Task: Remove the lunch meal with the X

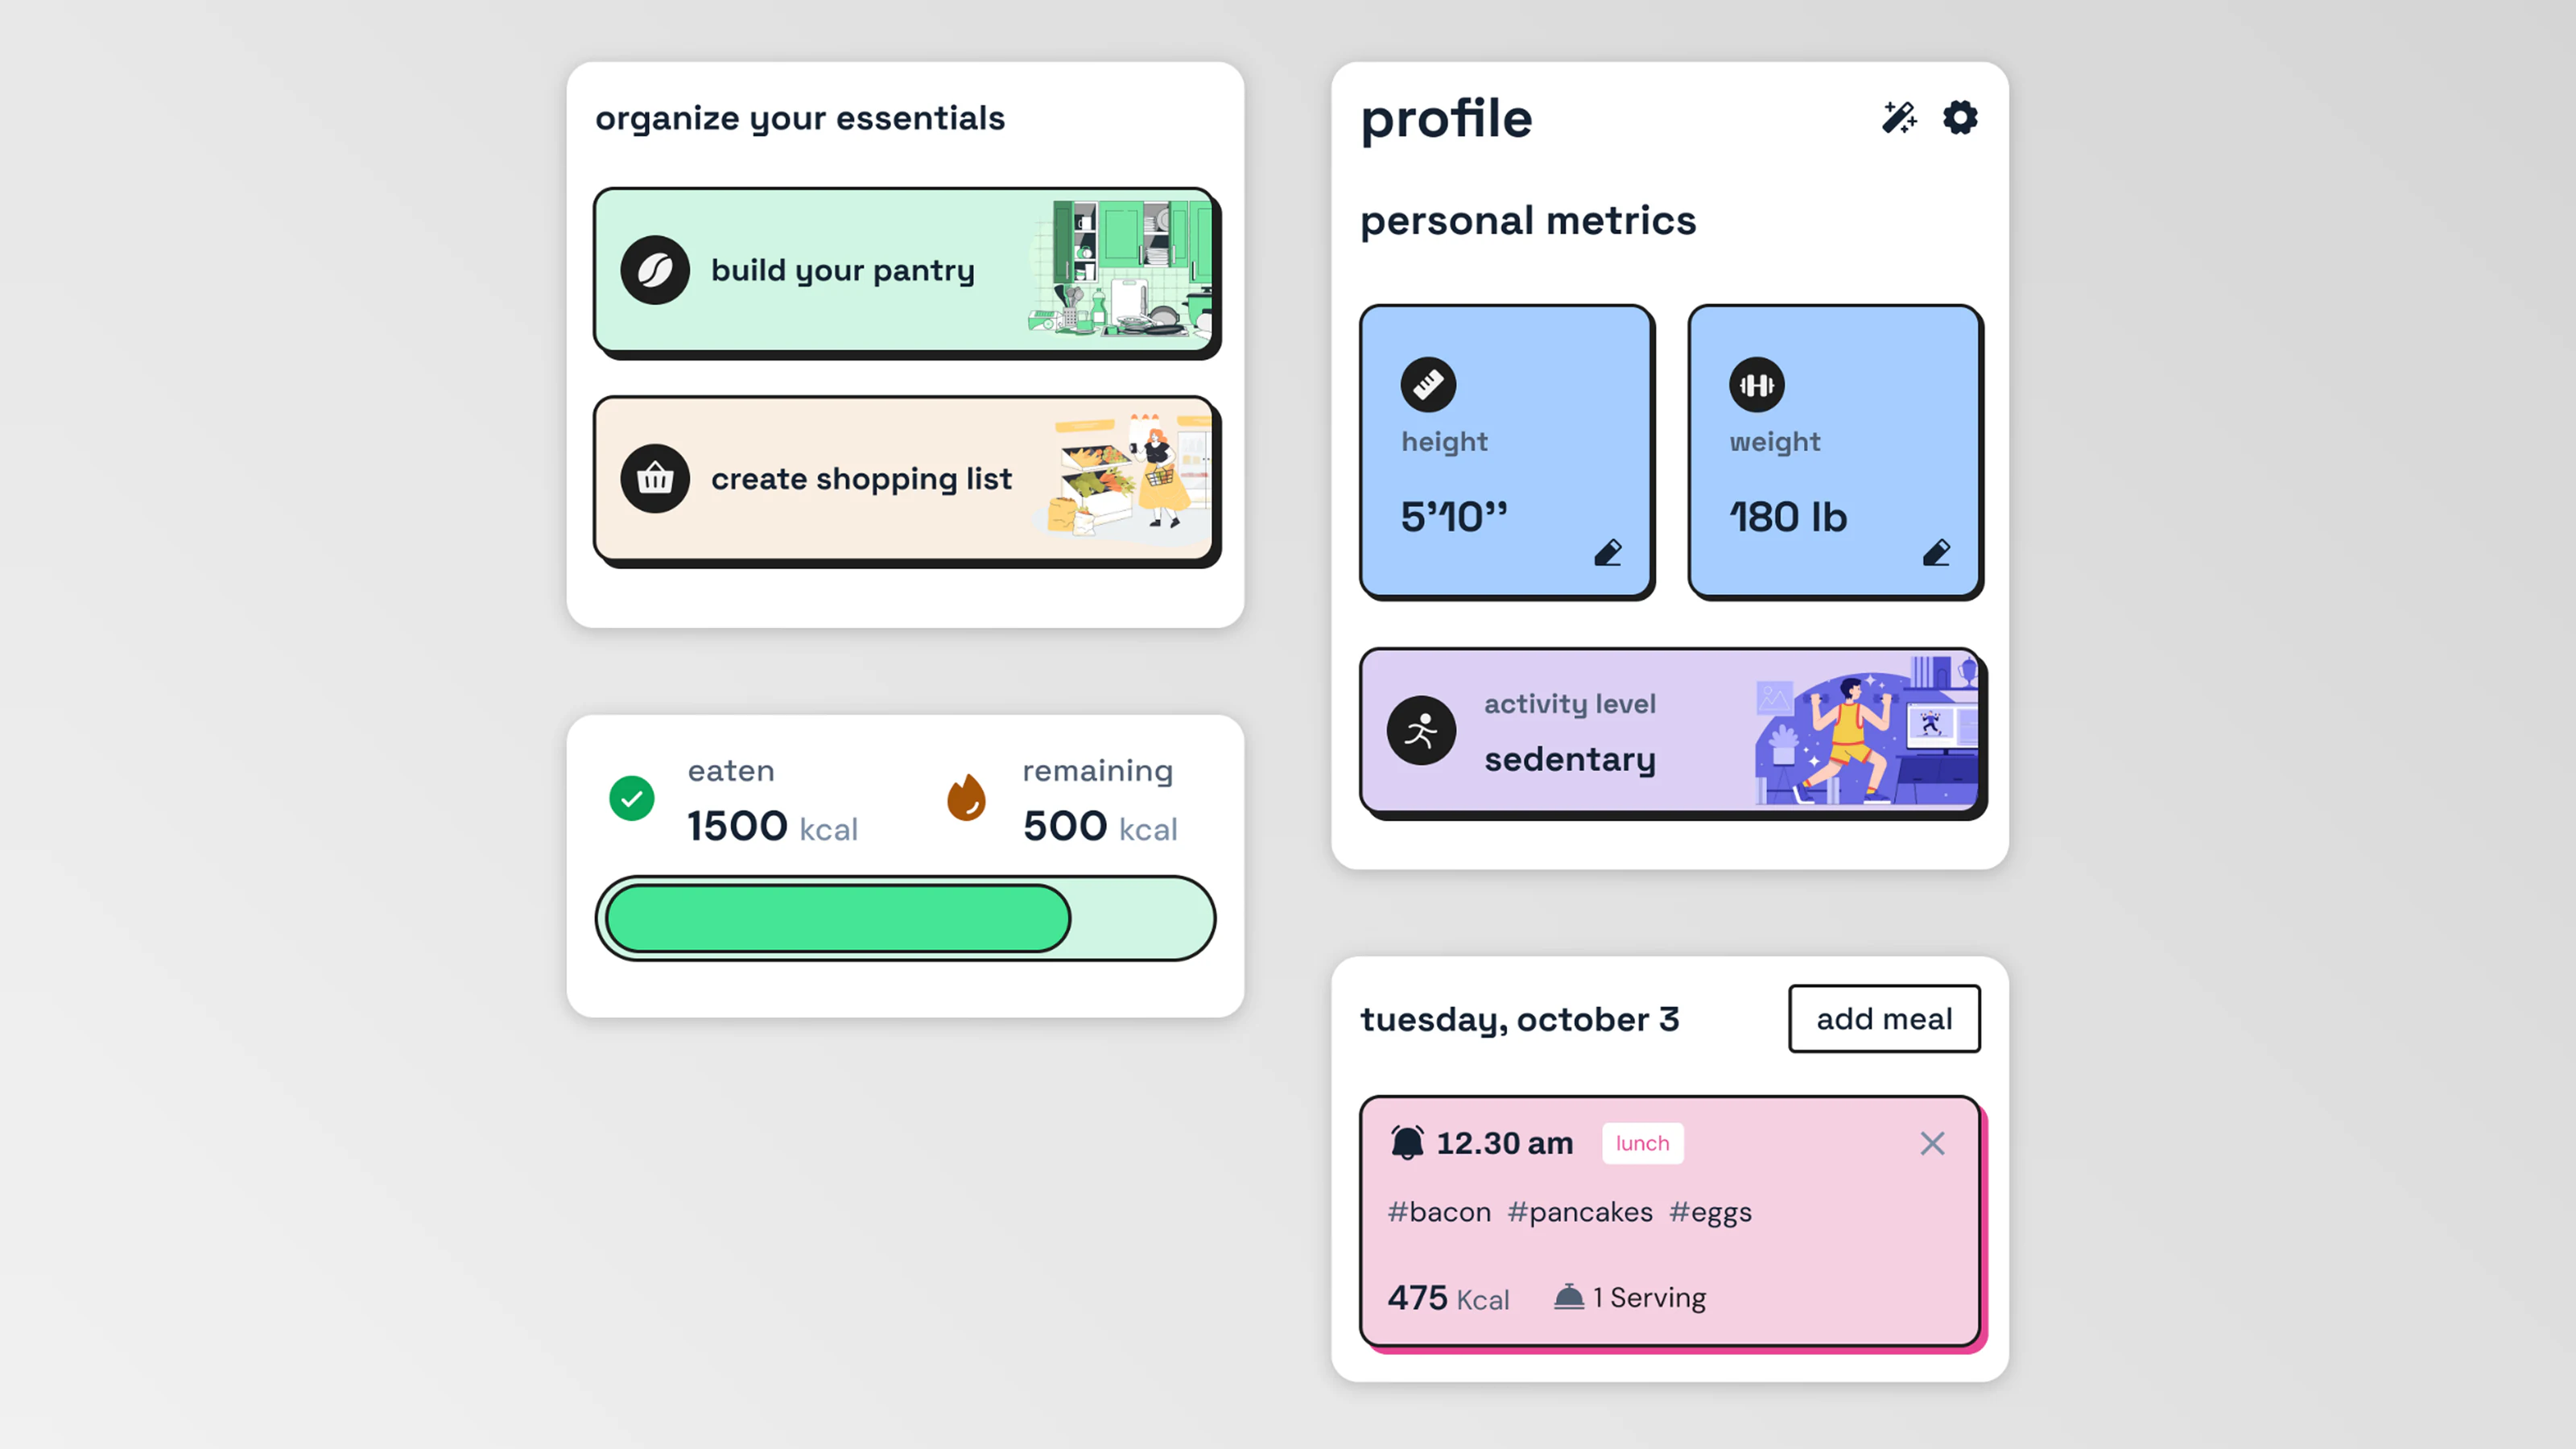Action: (1932, 1143)
